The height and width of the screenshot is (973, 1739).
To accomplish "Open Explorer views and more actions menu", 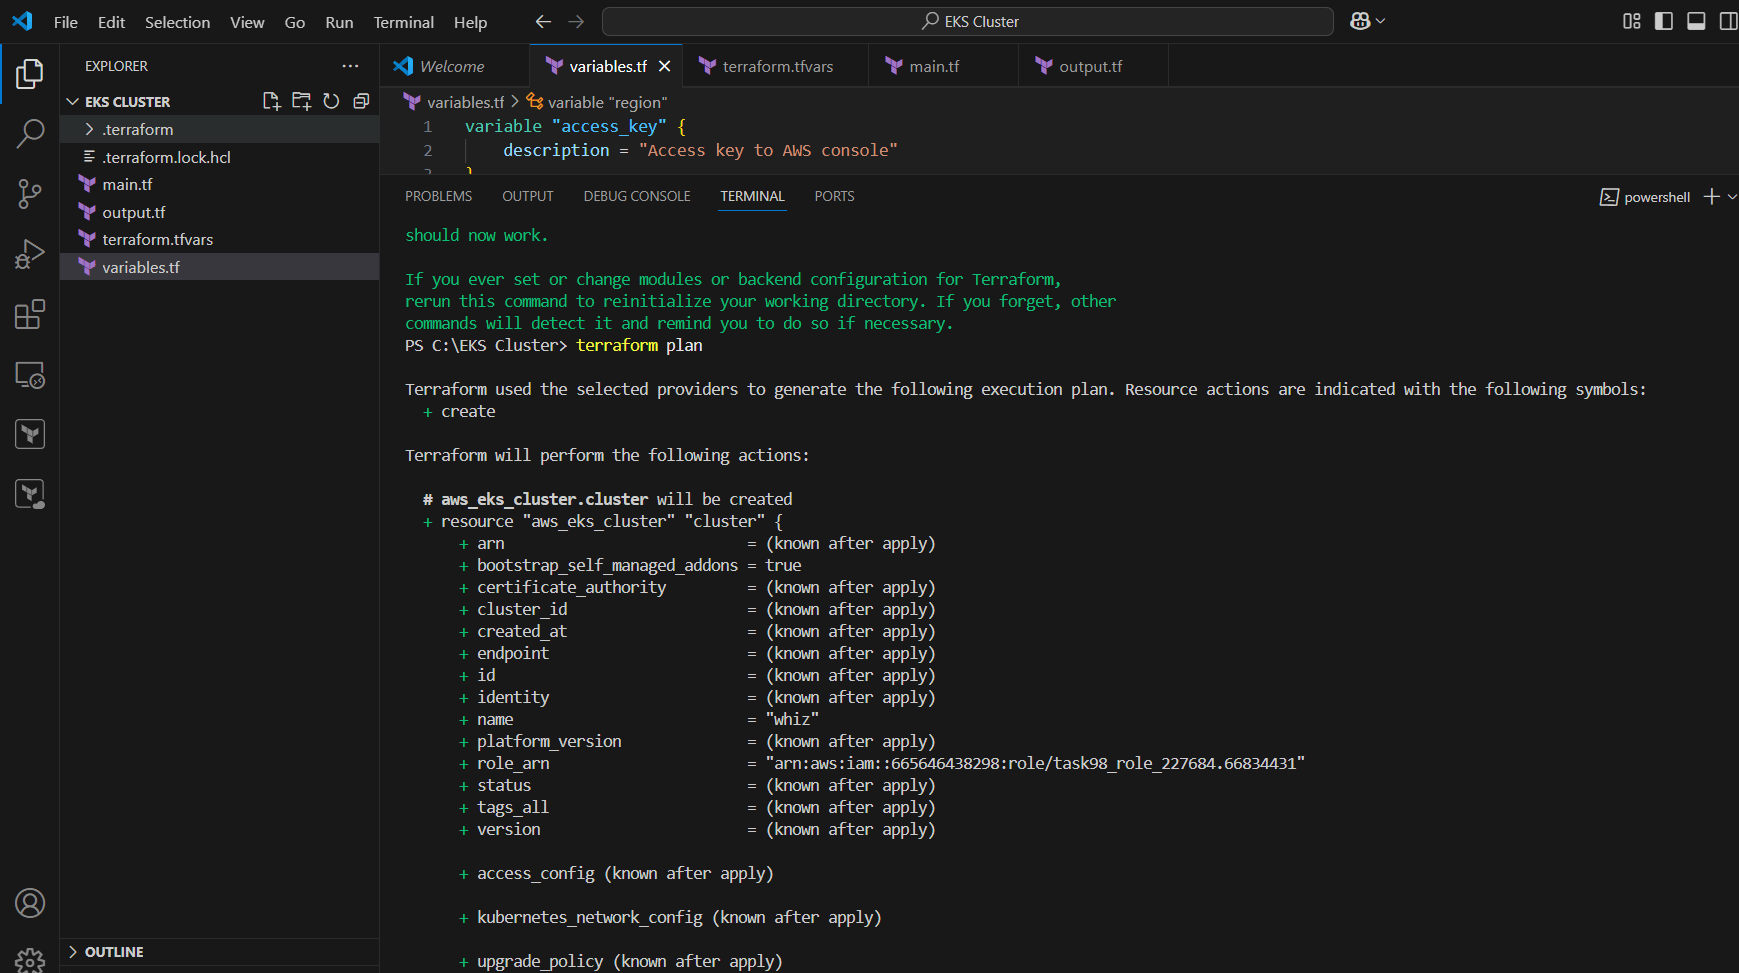I will point(350,66).
